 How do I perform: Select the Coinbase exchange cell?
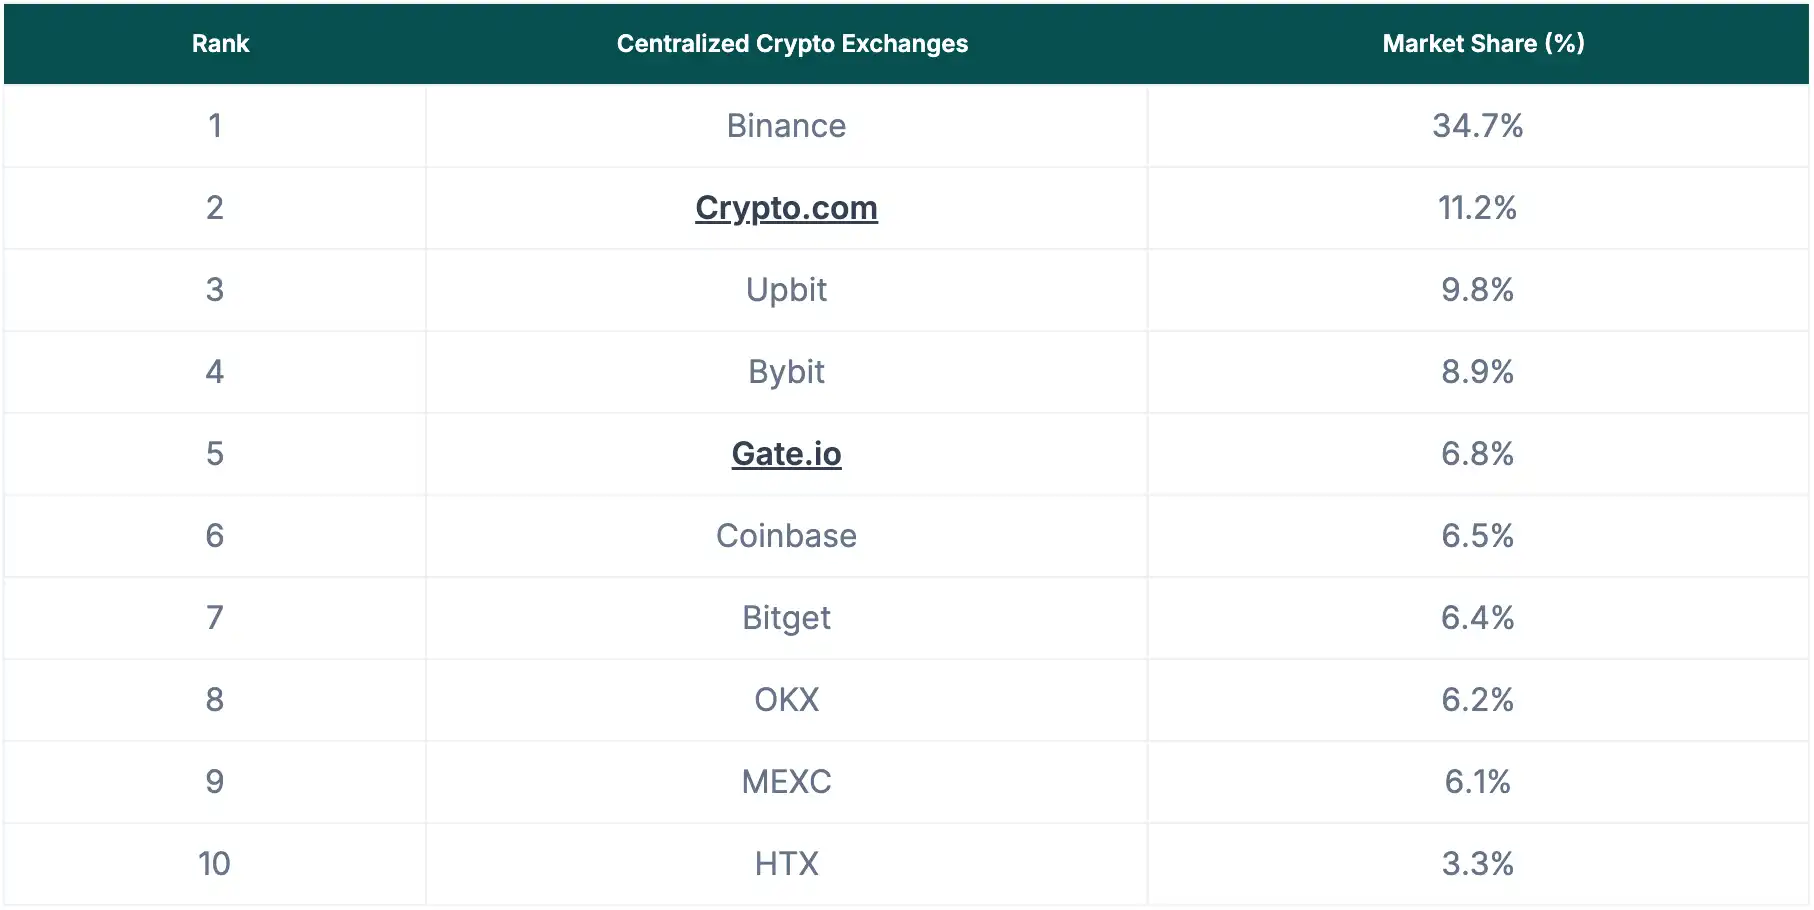[x=786, y=536]
